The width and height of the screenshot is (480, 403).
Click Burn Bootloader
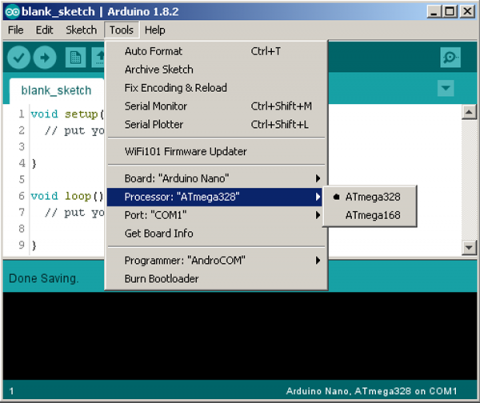(x=216, y=279)
